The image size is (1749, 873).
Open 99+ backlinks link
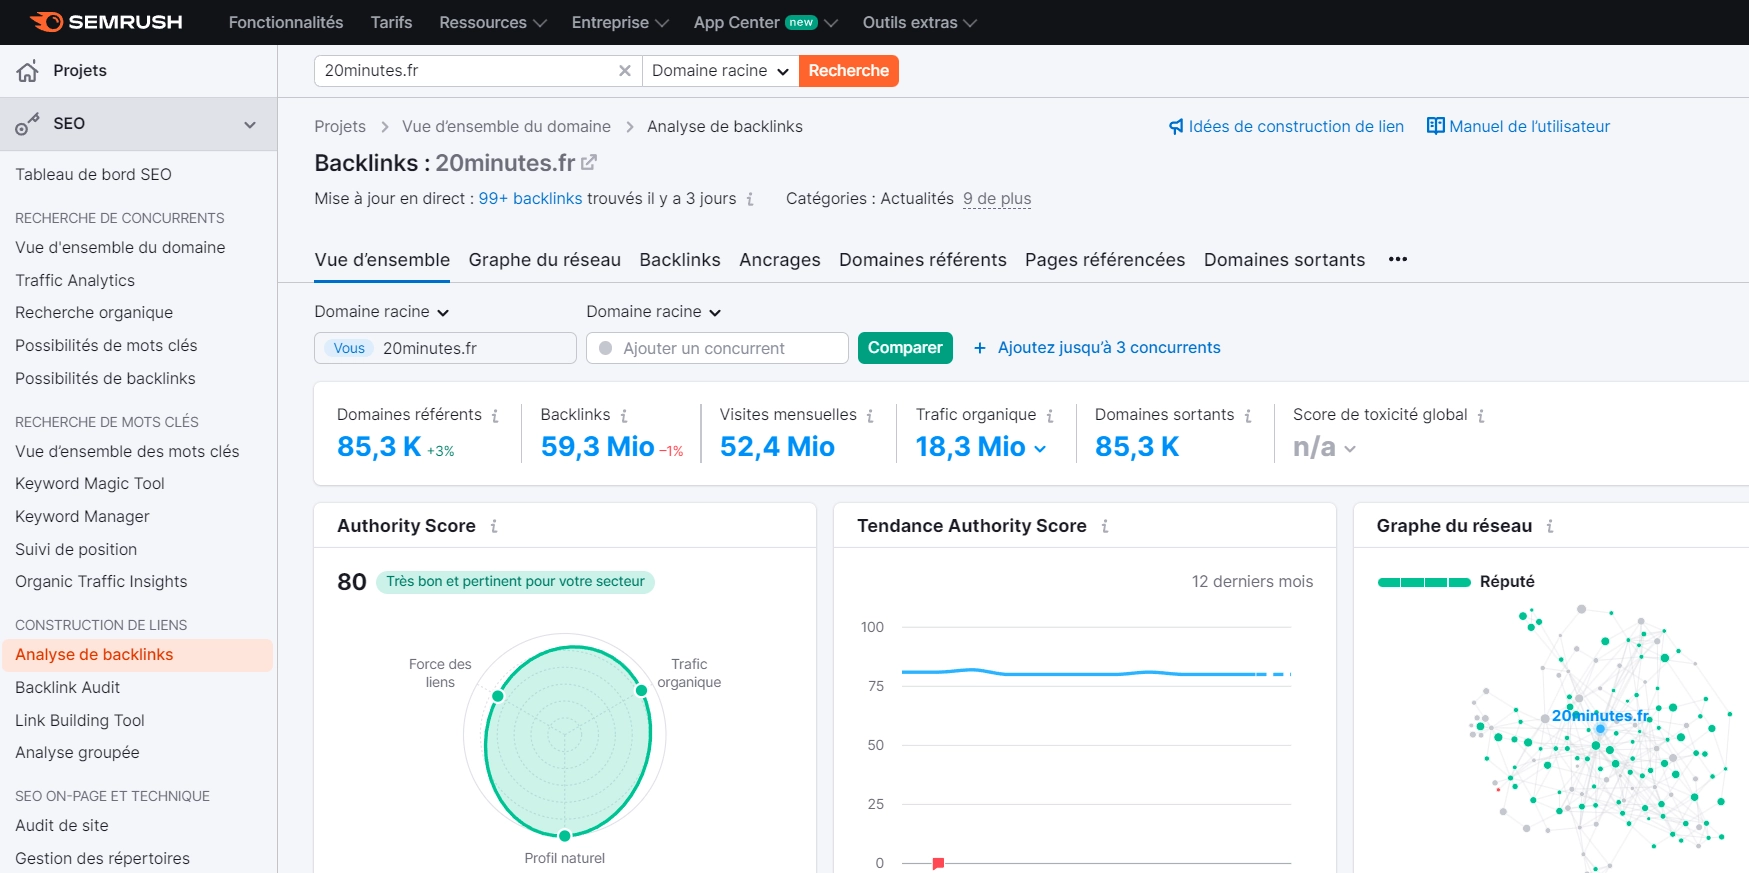530,199
